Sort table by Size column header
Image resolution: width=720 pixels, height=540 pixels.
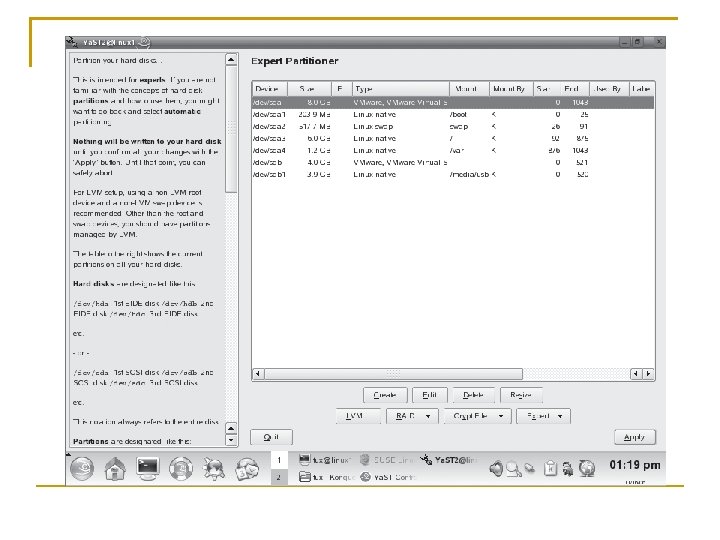tap(309, 89)
